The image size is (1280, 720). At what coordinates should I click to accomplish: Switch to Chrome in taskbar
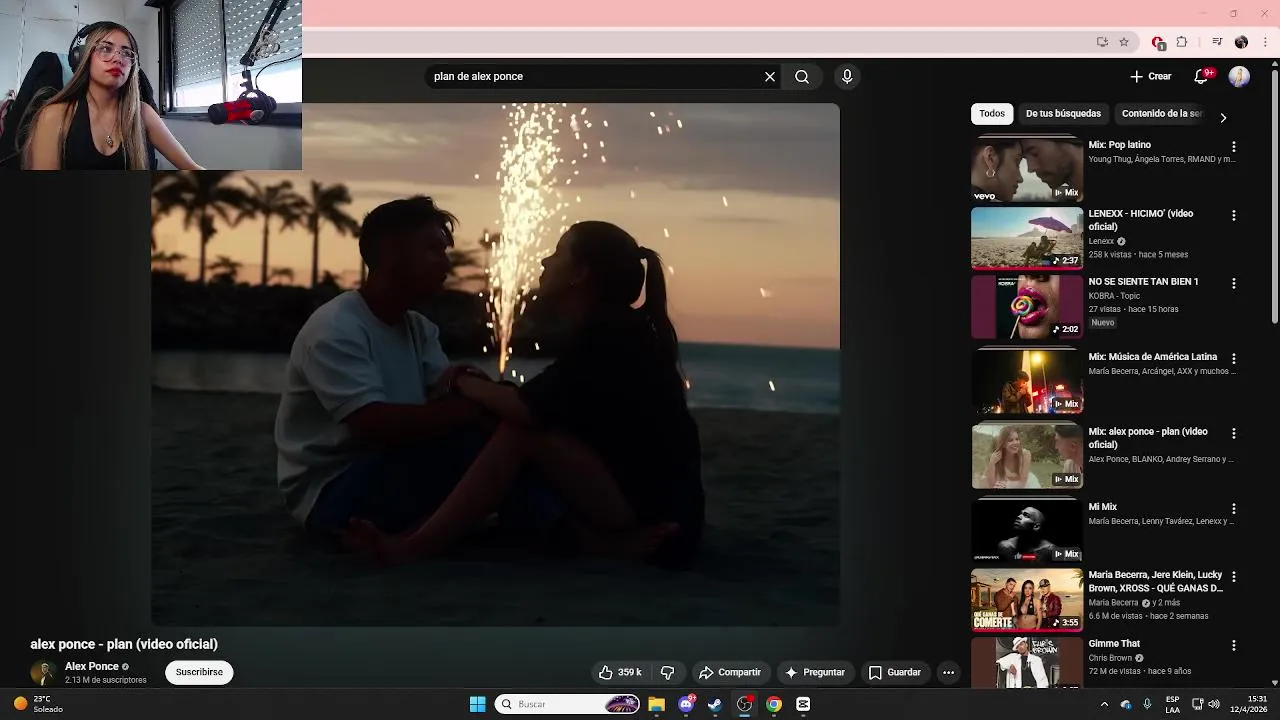click(774, 704)
